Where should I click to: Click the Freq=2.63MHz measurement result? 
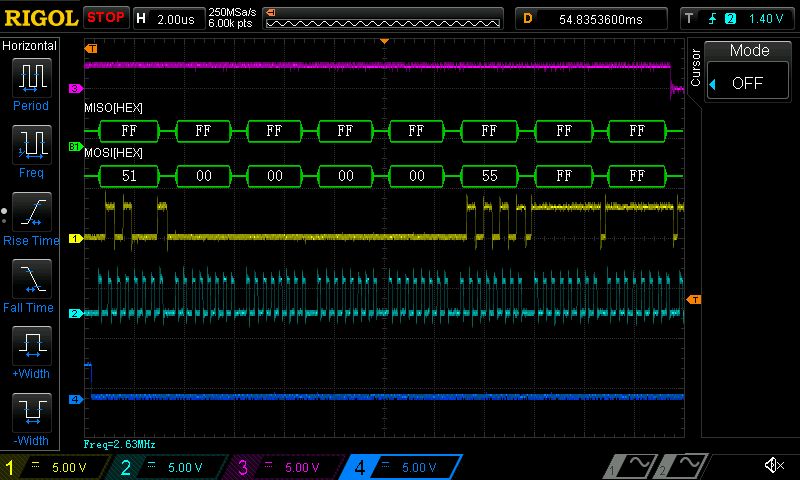pos(119,444)
